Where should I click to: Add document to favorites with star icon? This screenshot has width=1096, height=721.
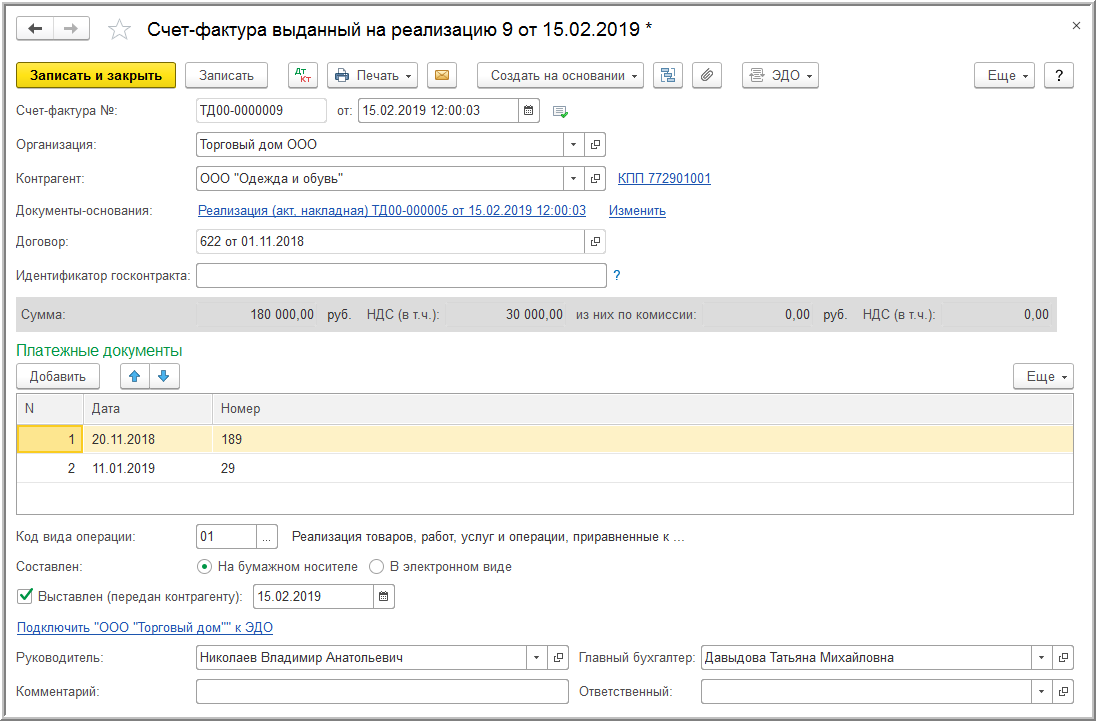(x=120, y=29)
